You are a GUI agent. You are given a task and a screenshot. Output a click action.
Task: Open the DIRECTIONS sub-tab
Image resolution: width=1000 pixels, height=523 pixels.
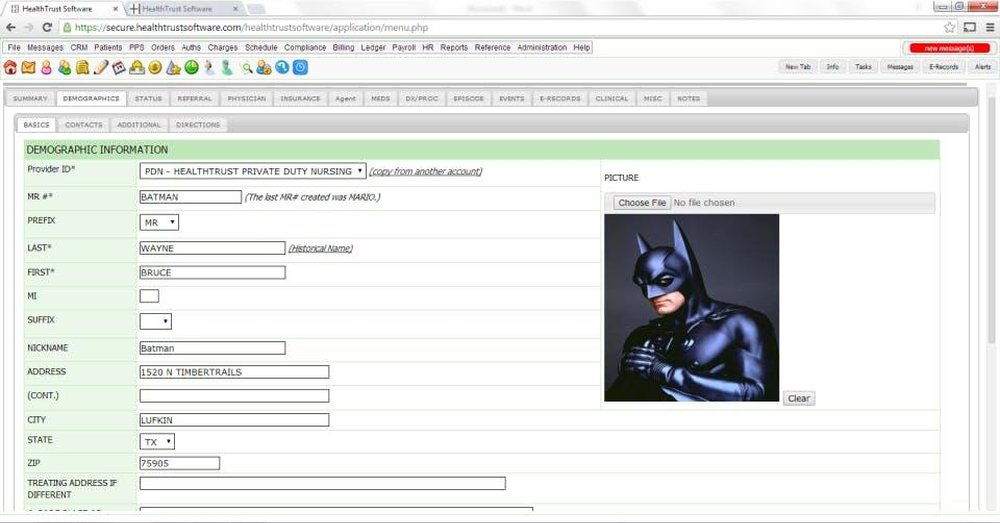point(198,125)
